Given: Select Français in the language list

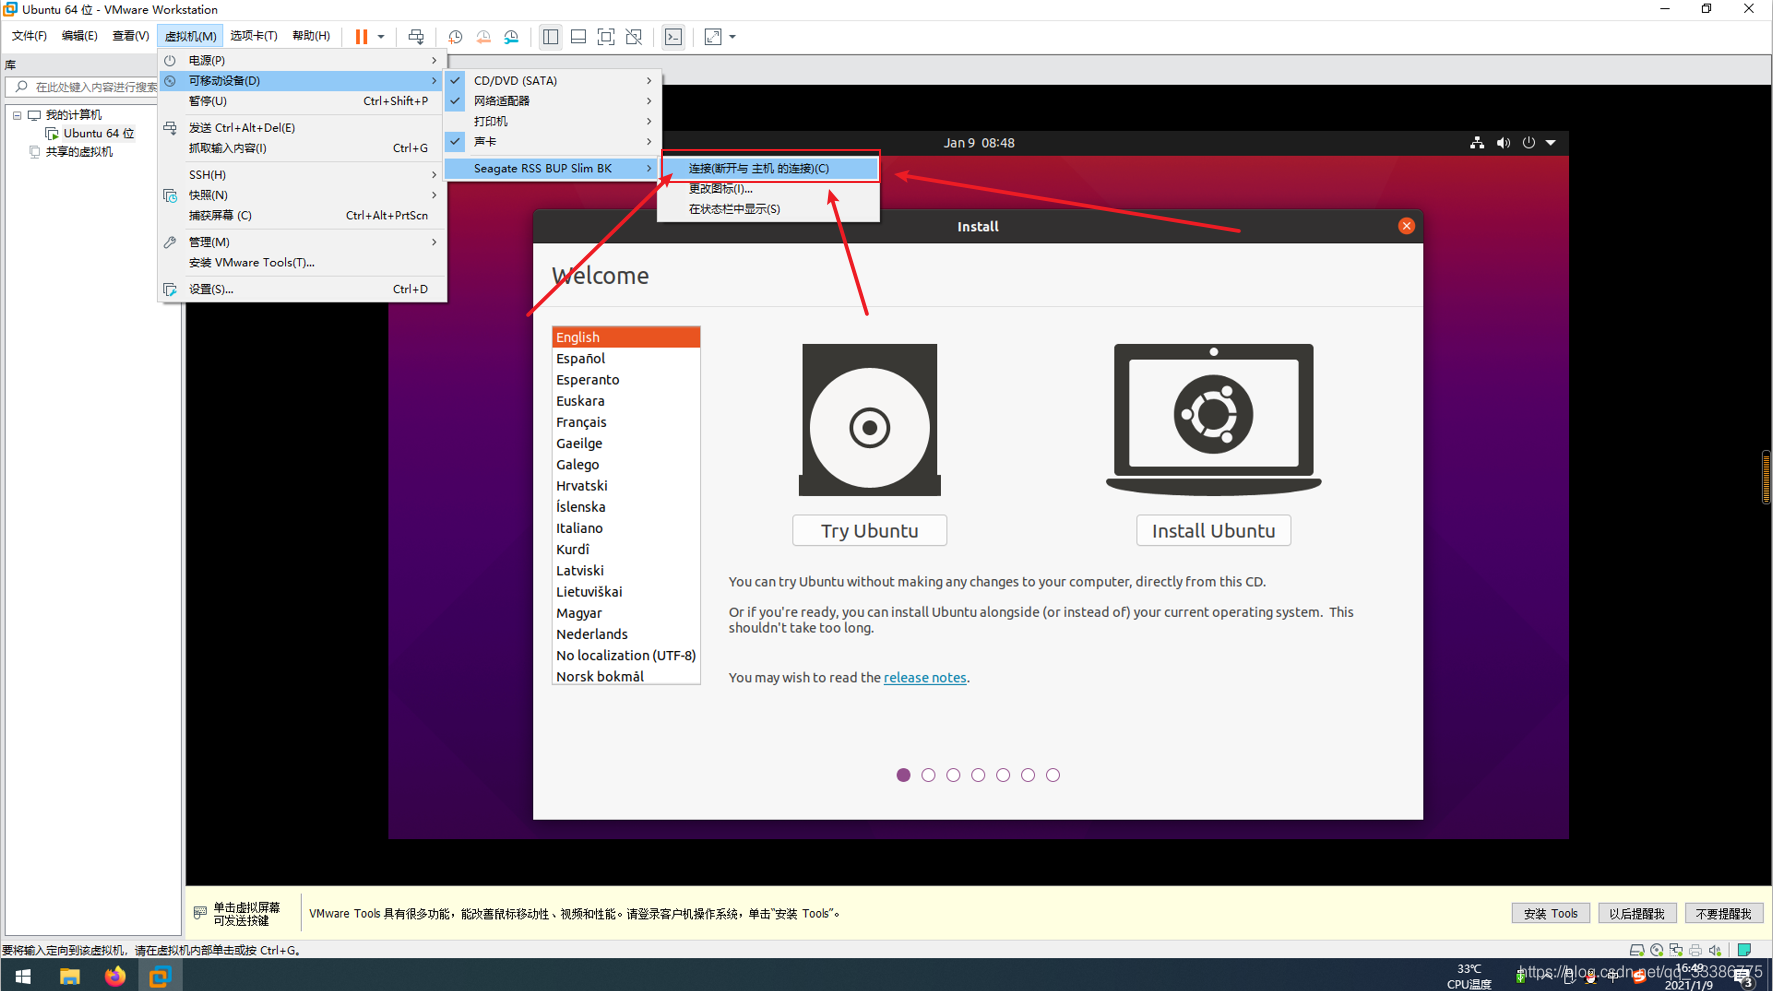Looking at the screenshot, I should (x=626, y=422).
